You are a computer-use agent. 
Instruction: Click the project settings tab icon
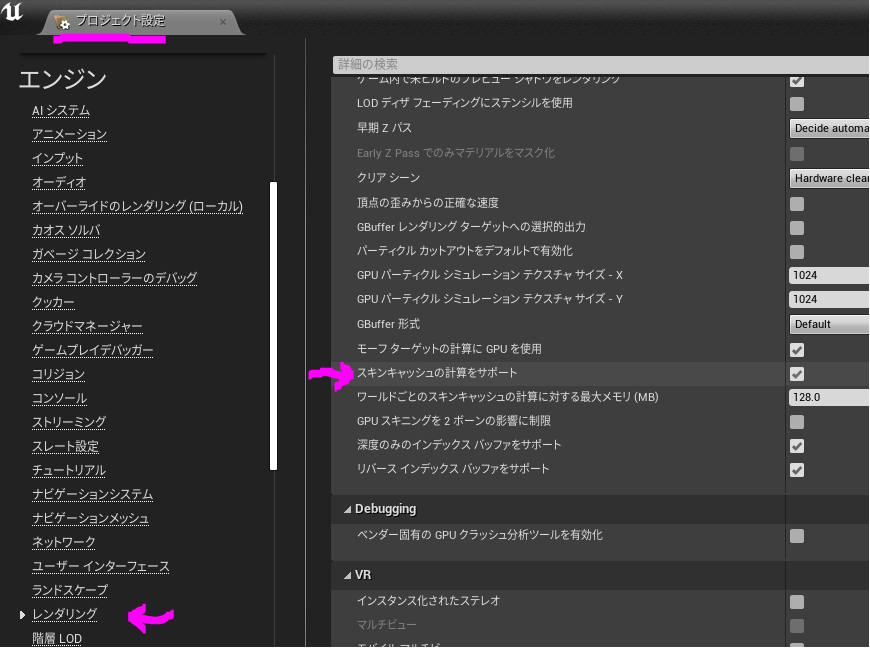62,22
